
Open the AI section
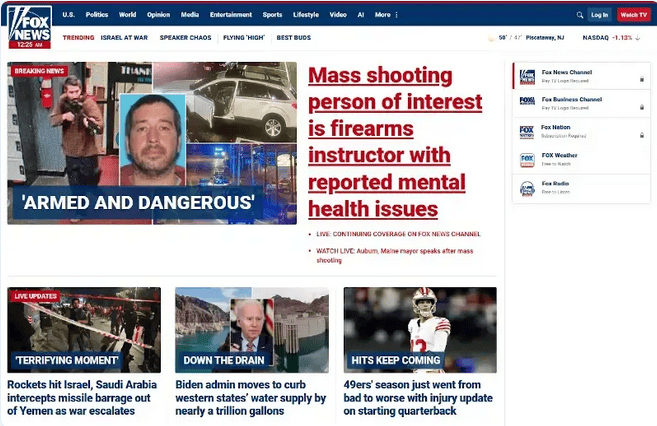(361, 15)
